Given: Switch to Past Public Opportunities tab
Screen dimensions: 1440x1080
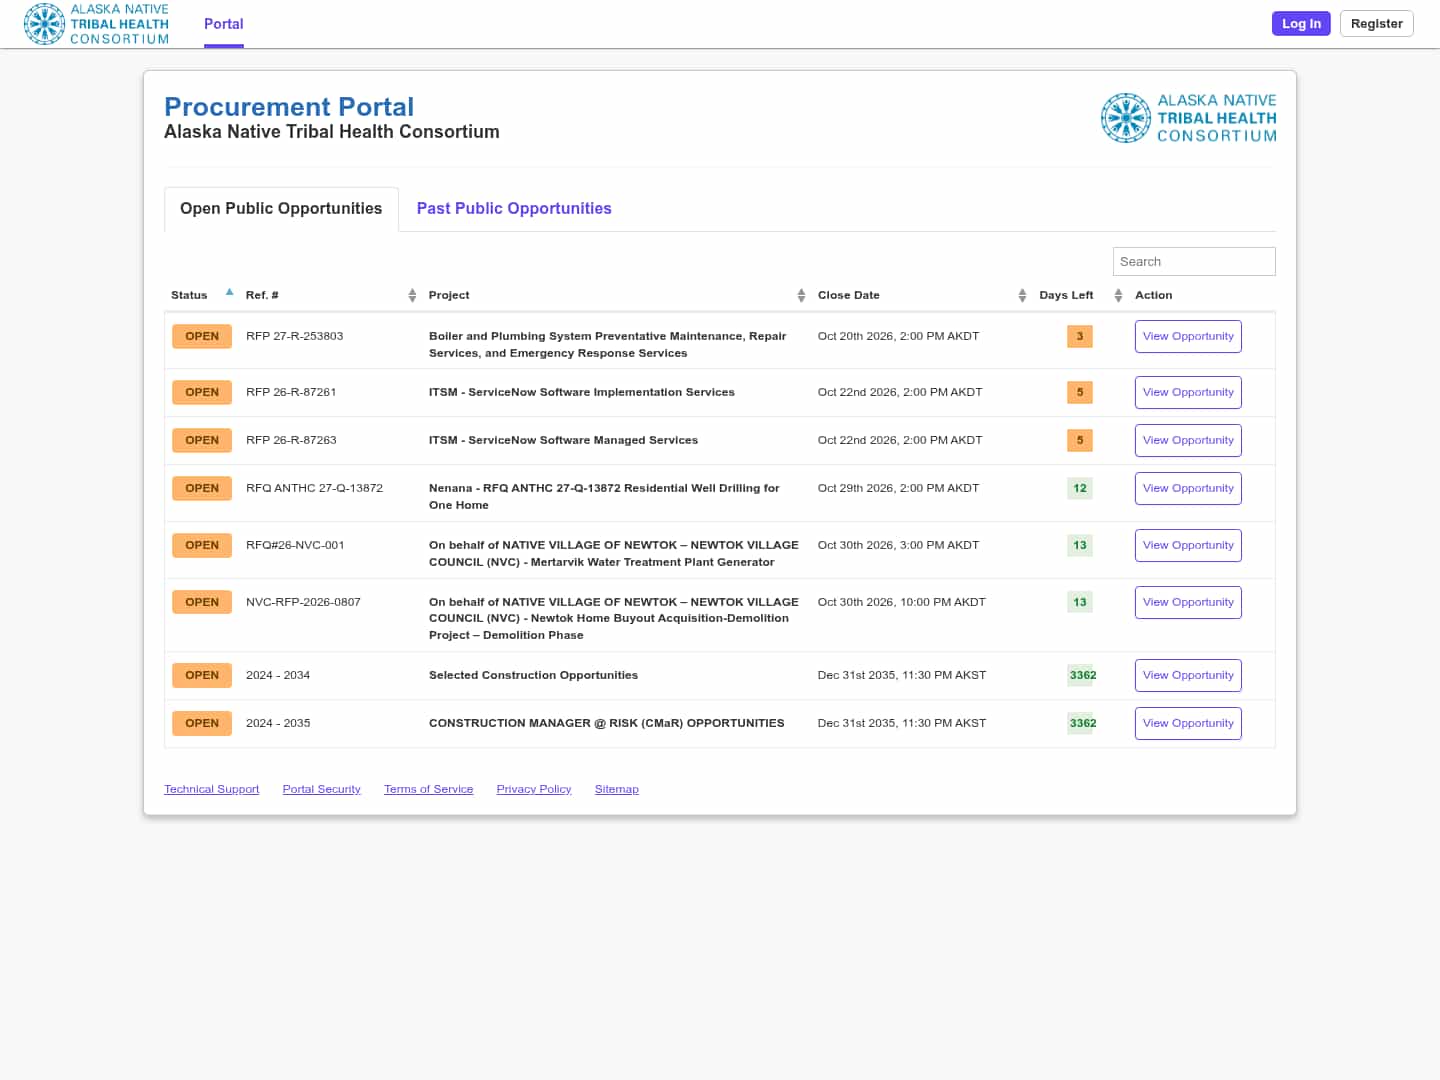Looking at the screenshot, I should click(x=514, y=208).
